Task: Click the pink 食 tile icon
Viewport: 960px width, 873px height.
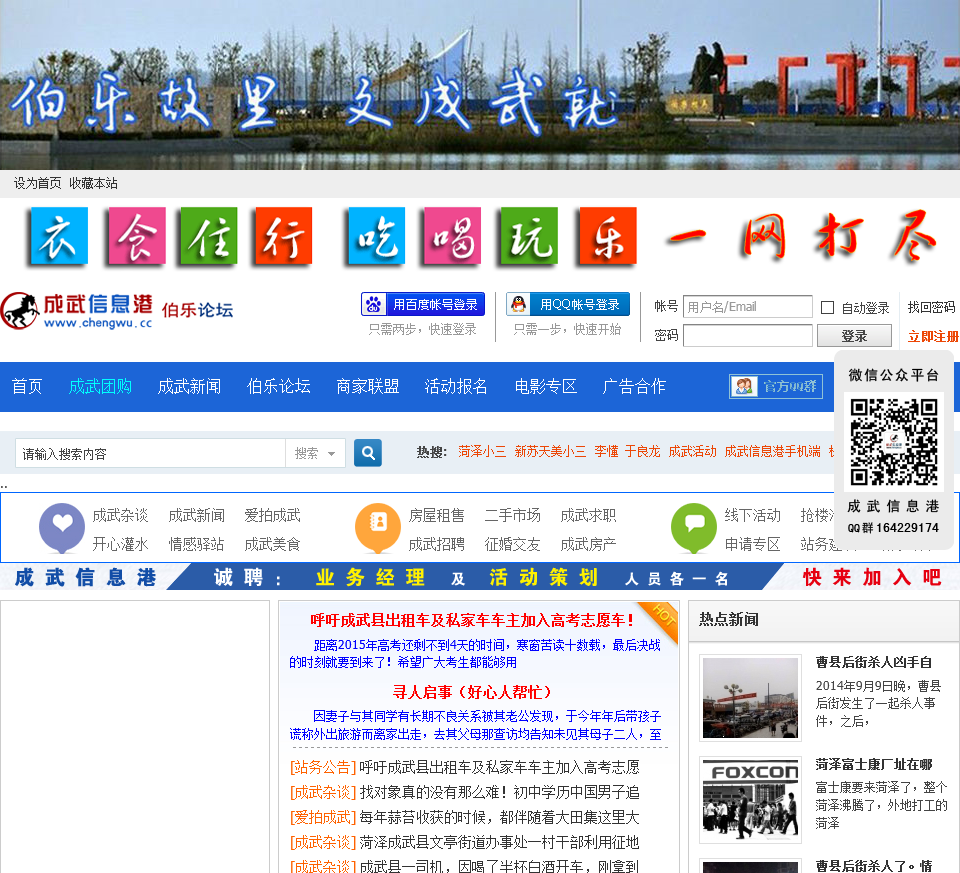Action: 137,236
